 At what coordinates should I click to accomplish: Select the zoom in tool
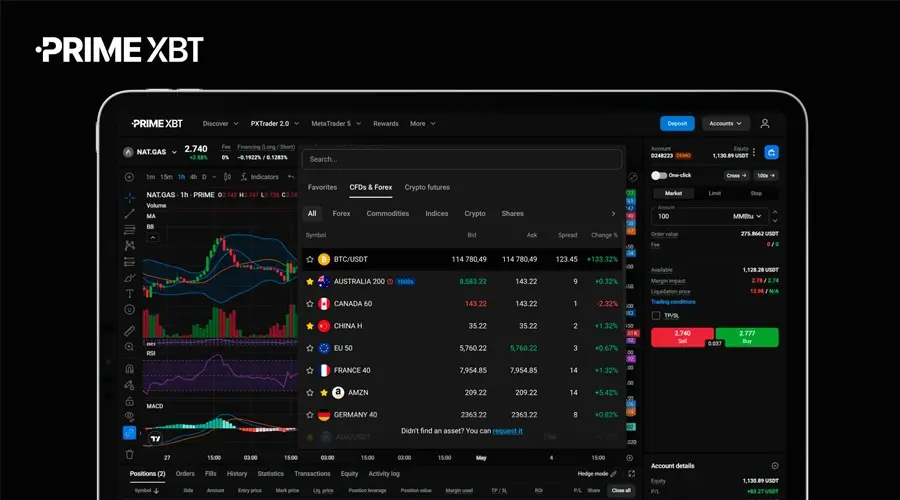(x=130, y=347)
